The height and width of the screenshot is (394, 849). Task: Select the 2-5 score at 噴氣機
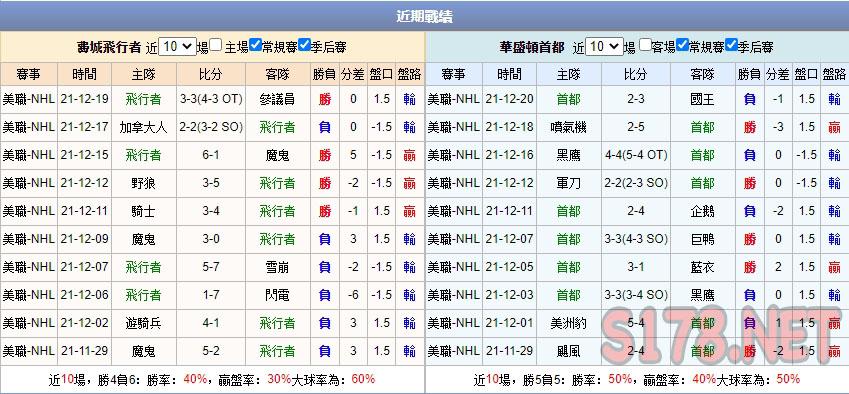coord(636,127)
